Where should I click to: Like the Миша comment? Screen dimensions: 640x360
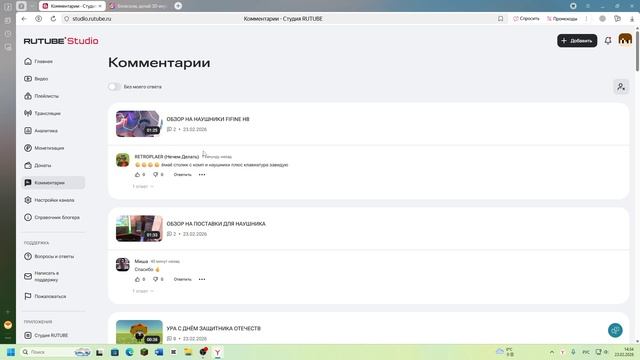138,280
